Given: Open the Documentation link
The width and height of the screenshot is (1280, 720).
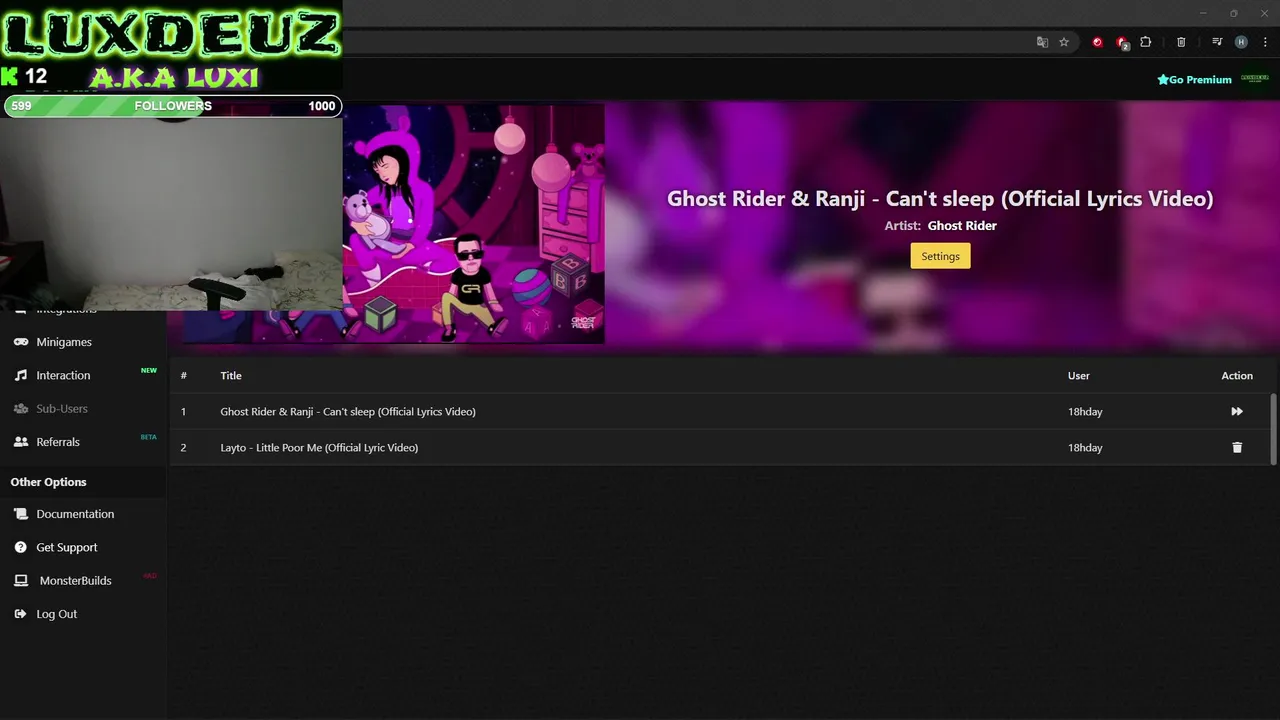Looking at the screenshot, I should 75,514.
